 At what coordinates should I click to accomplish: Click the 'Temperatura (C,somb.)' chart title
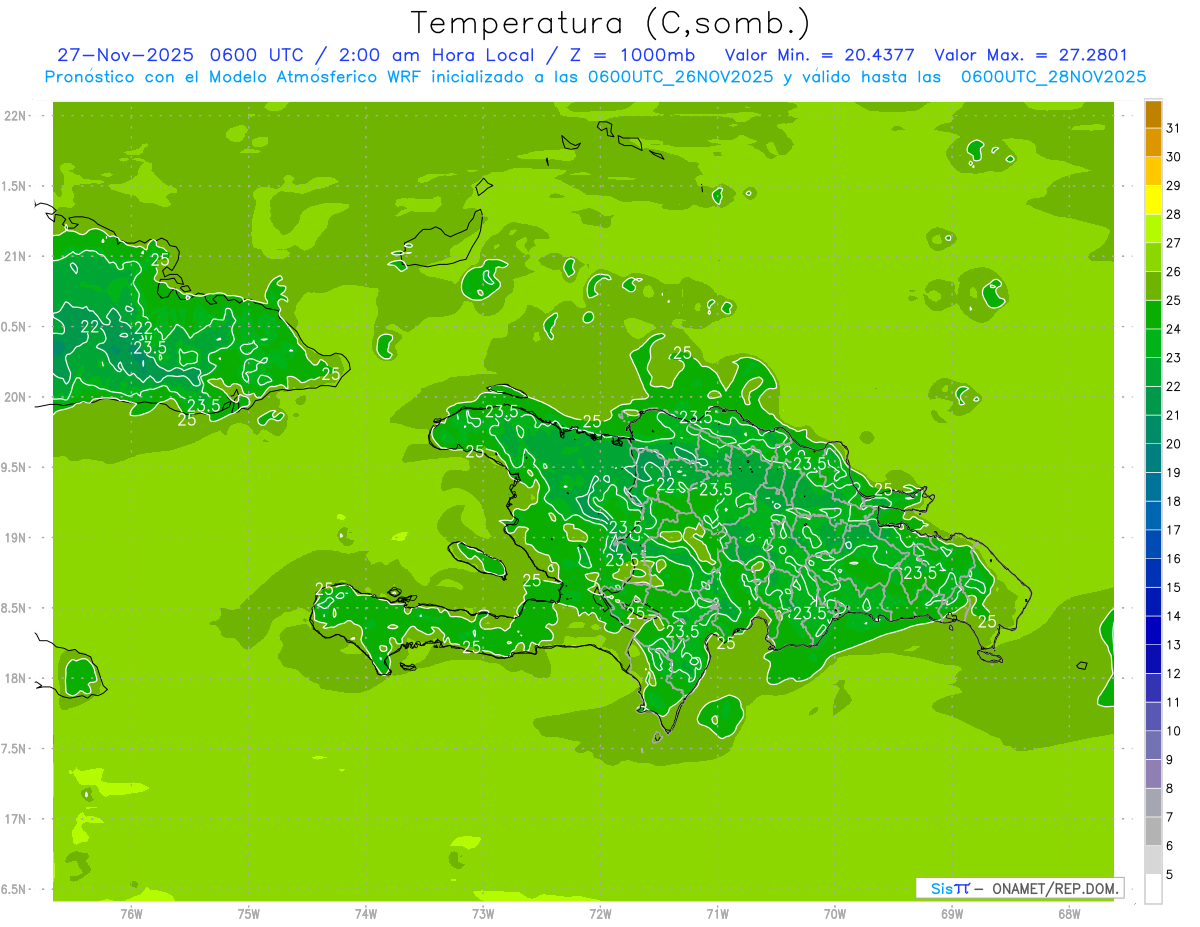[611, 23]
